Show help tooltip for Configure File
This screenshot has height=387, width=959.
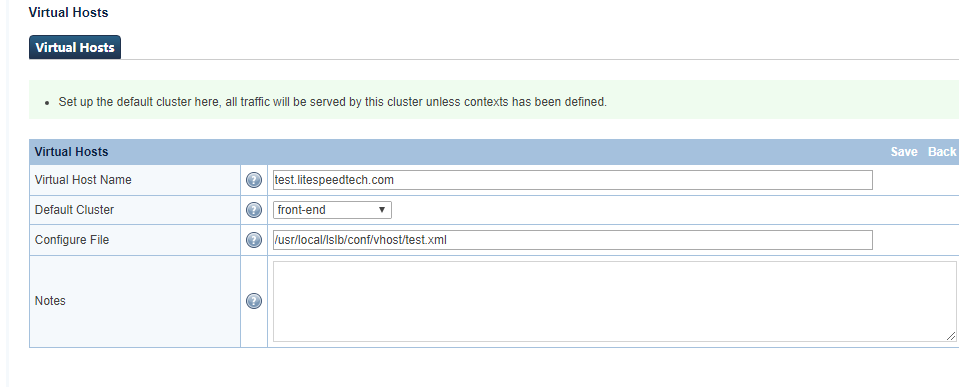click(x=254, y=240)
